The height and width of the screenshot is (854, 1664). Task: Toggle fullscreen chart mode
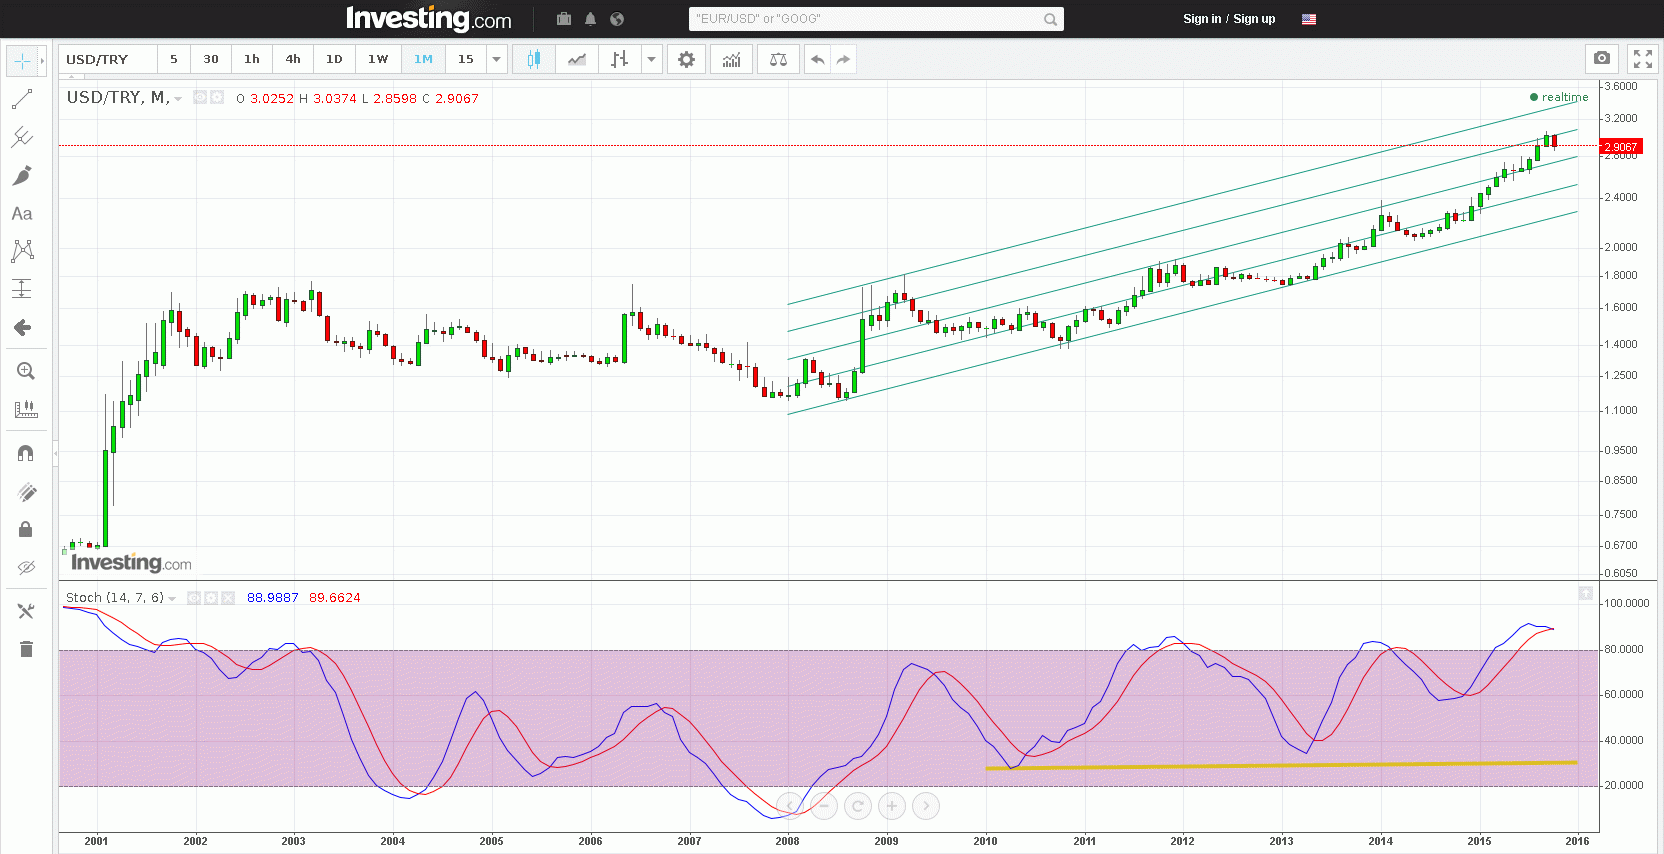point(1643,59)
